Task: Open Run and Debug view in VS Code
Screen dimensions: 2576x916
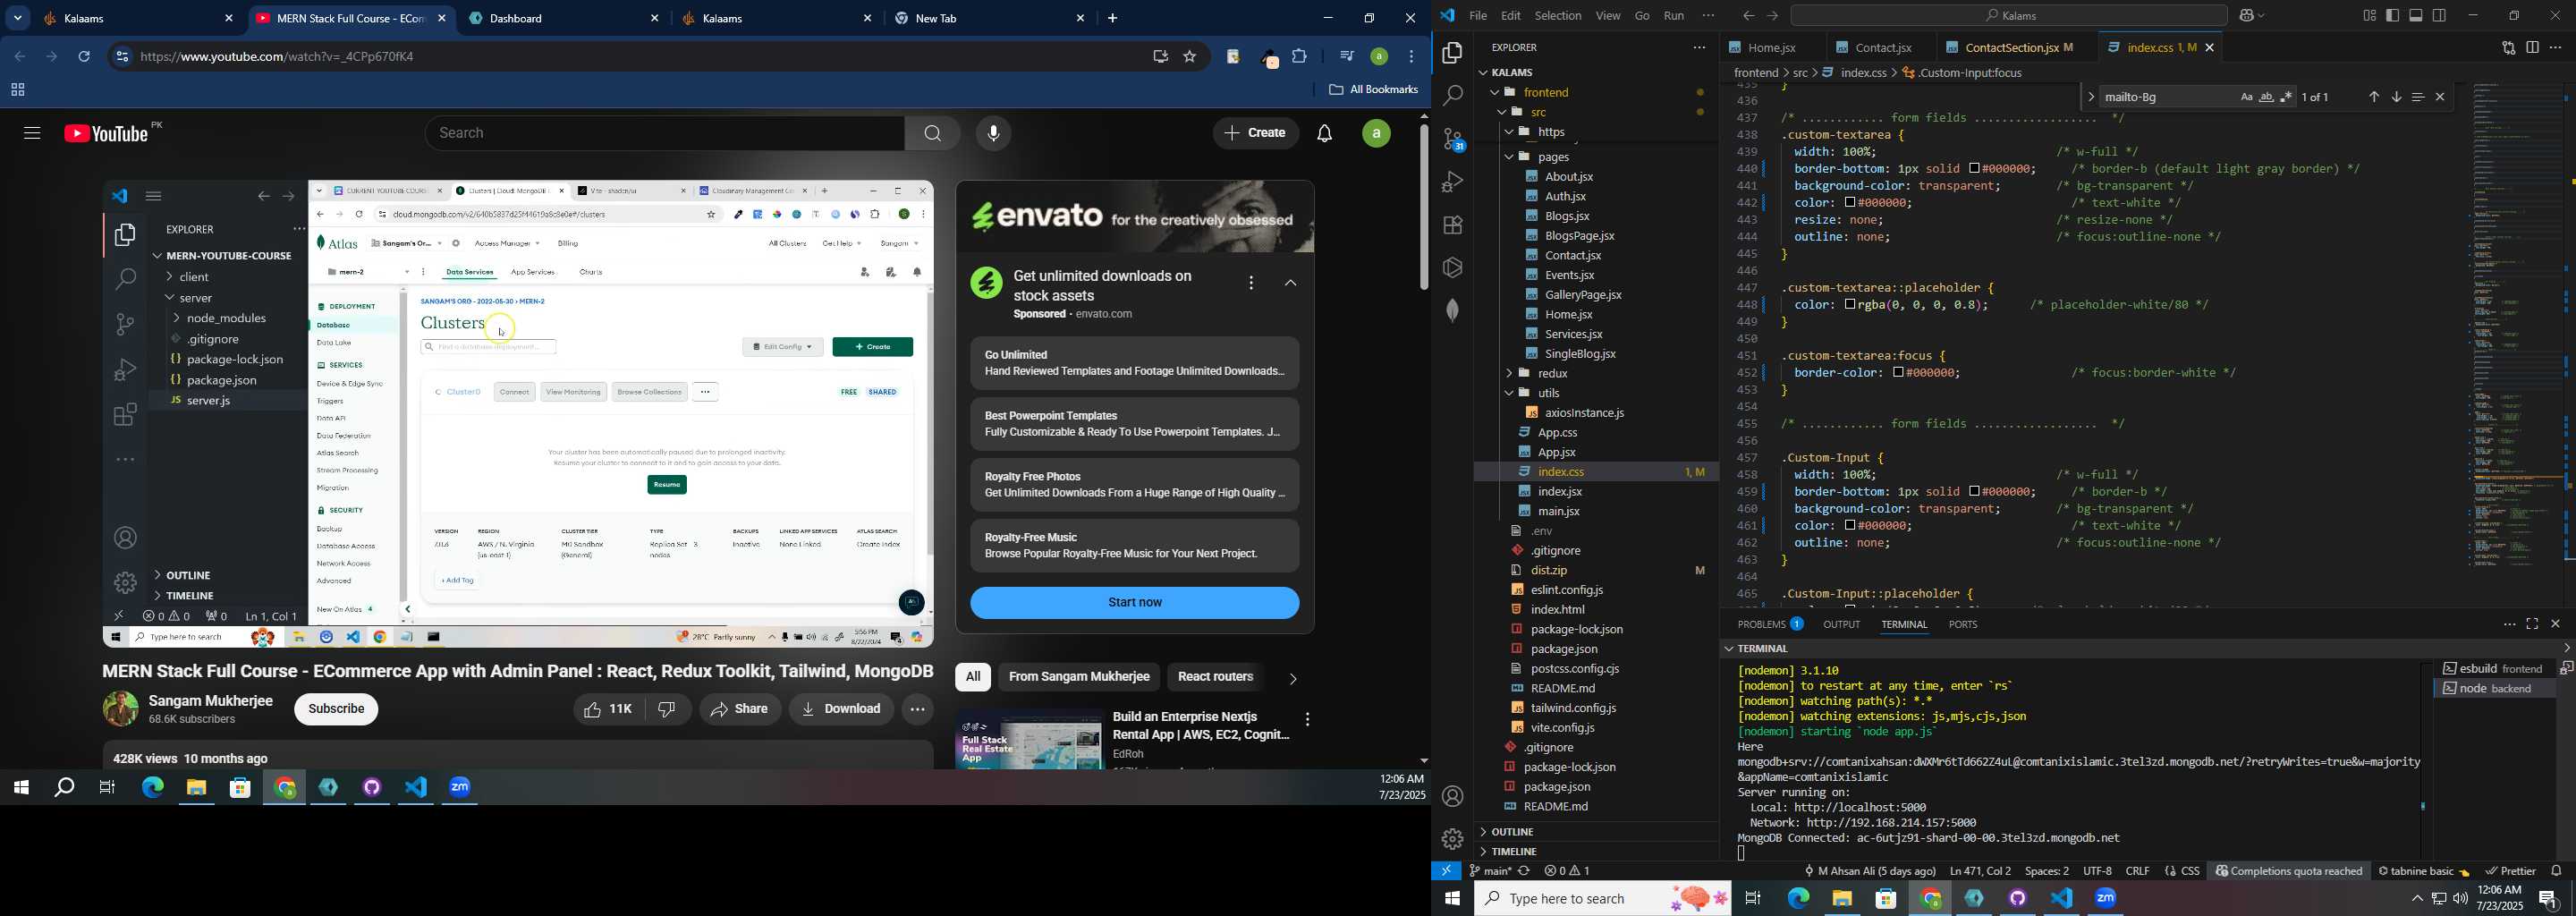Action: [1452, 182]
